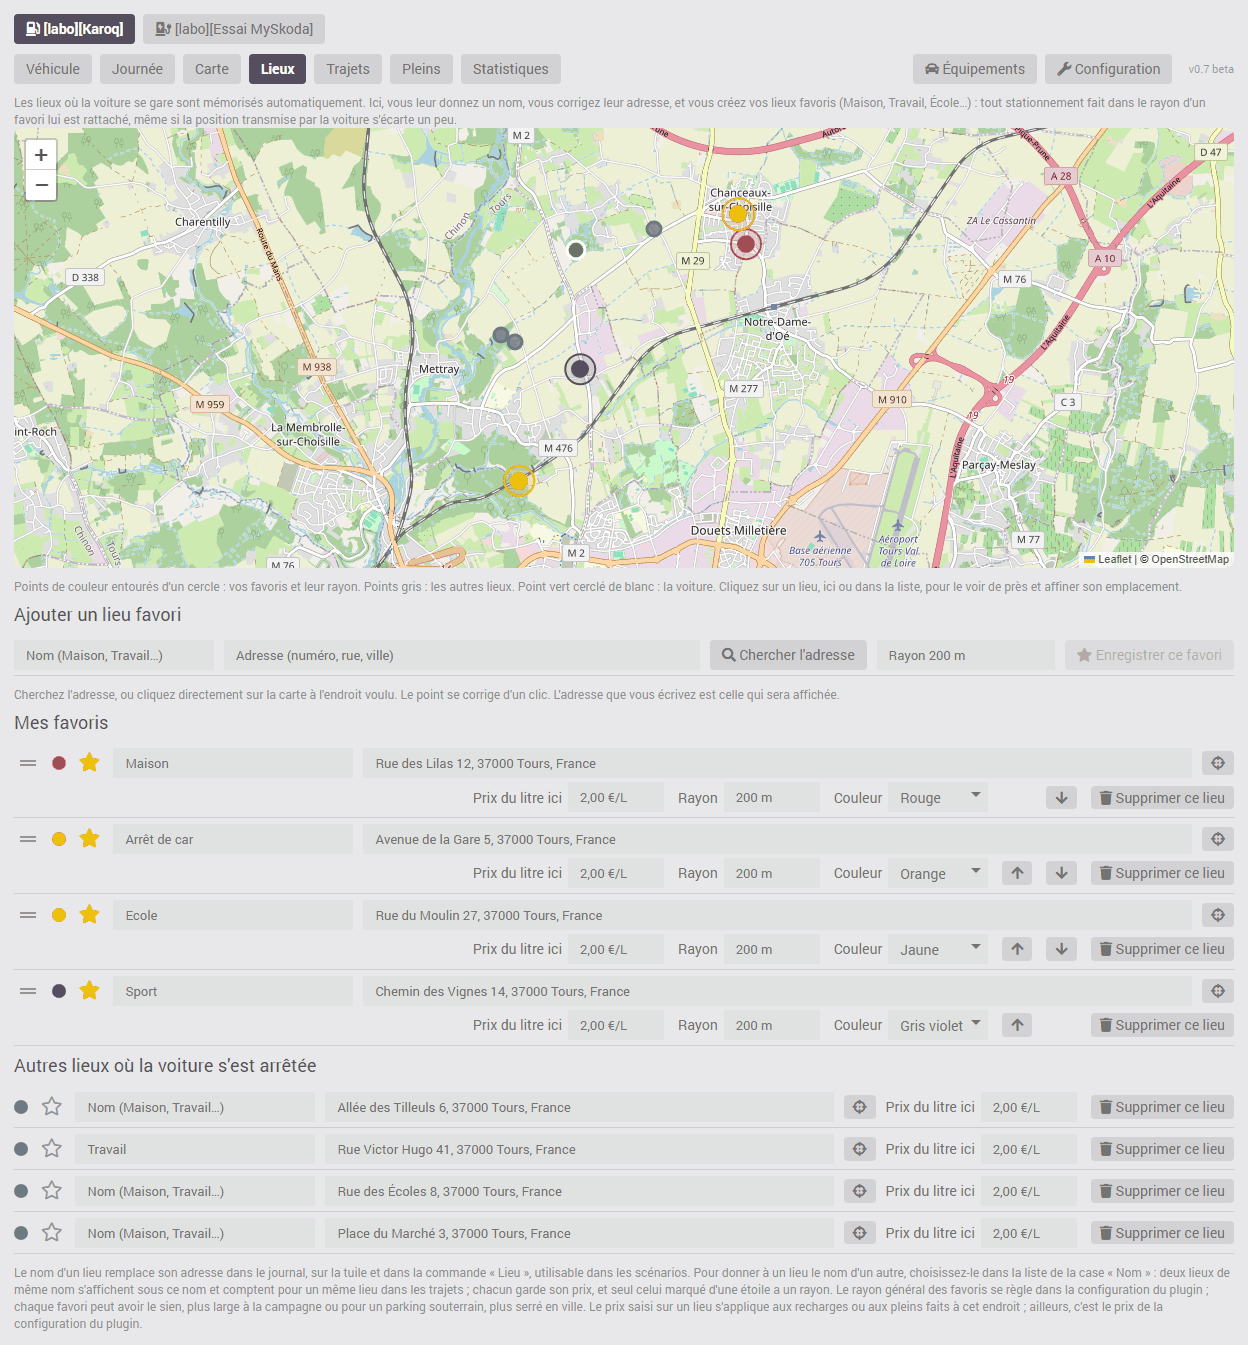Star Allée des Tilleuls 6 as favorite
The width and height of the screenshot is (1248, 1345).
[x=52, y=1107]
